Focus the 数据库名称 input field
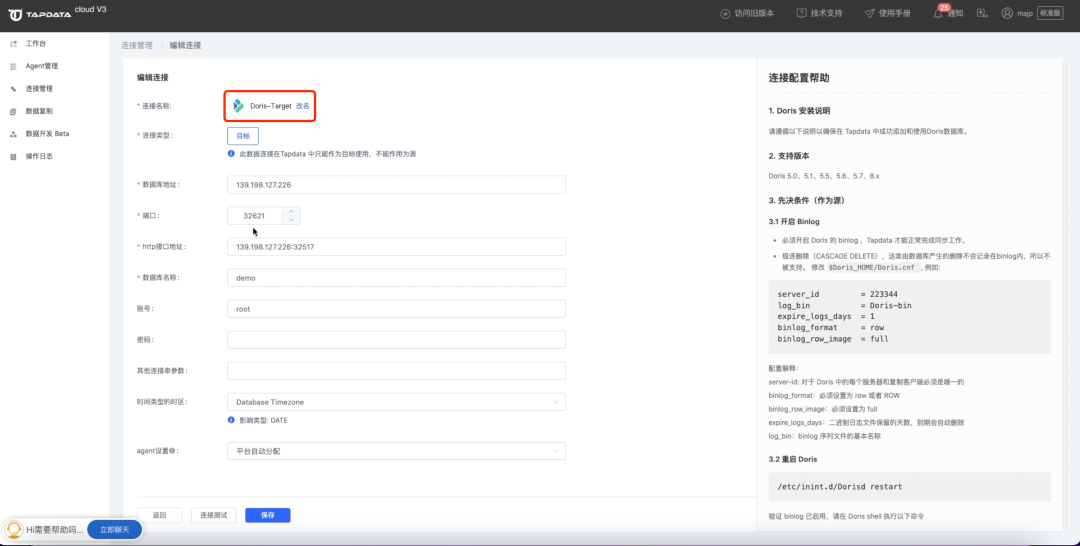 point(396,277)
